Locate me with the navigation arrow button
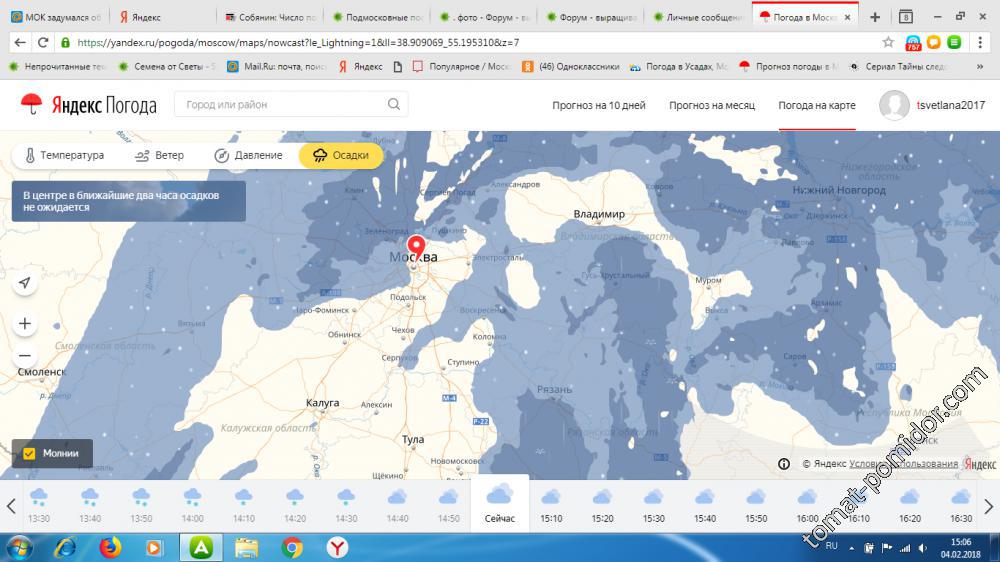This screenshot has width=1000, height=562. [x=25, y=283]
